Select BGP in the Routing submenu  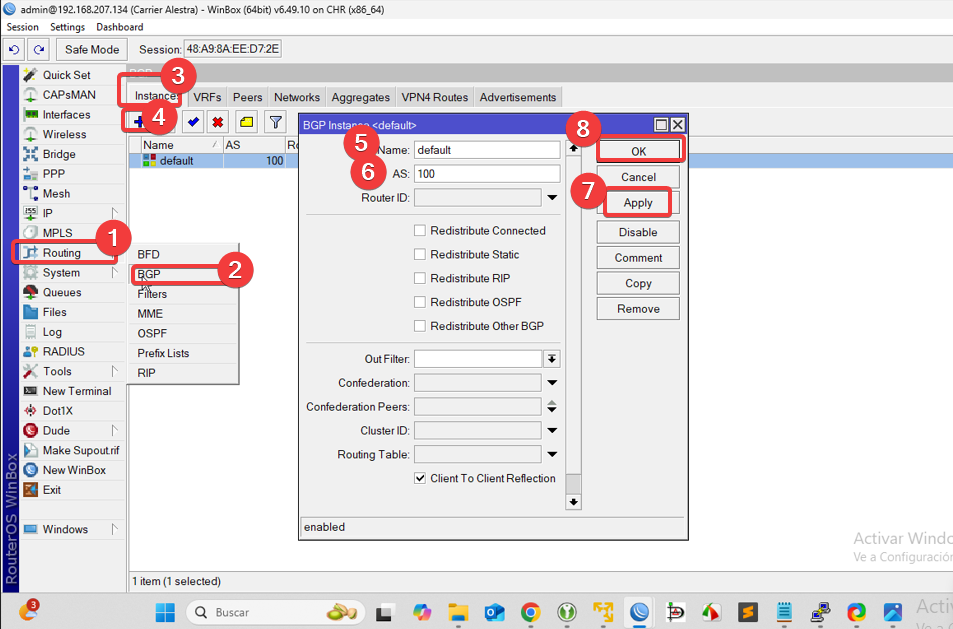150,273
